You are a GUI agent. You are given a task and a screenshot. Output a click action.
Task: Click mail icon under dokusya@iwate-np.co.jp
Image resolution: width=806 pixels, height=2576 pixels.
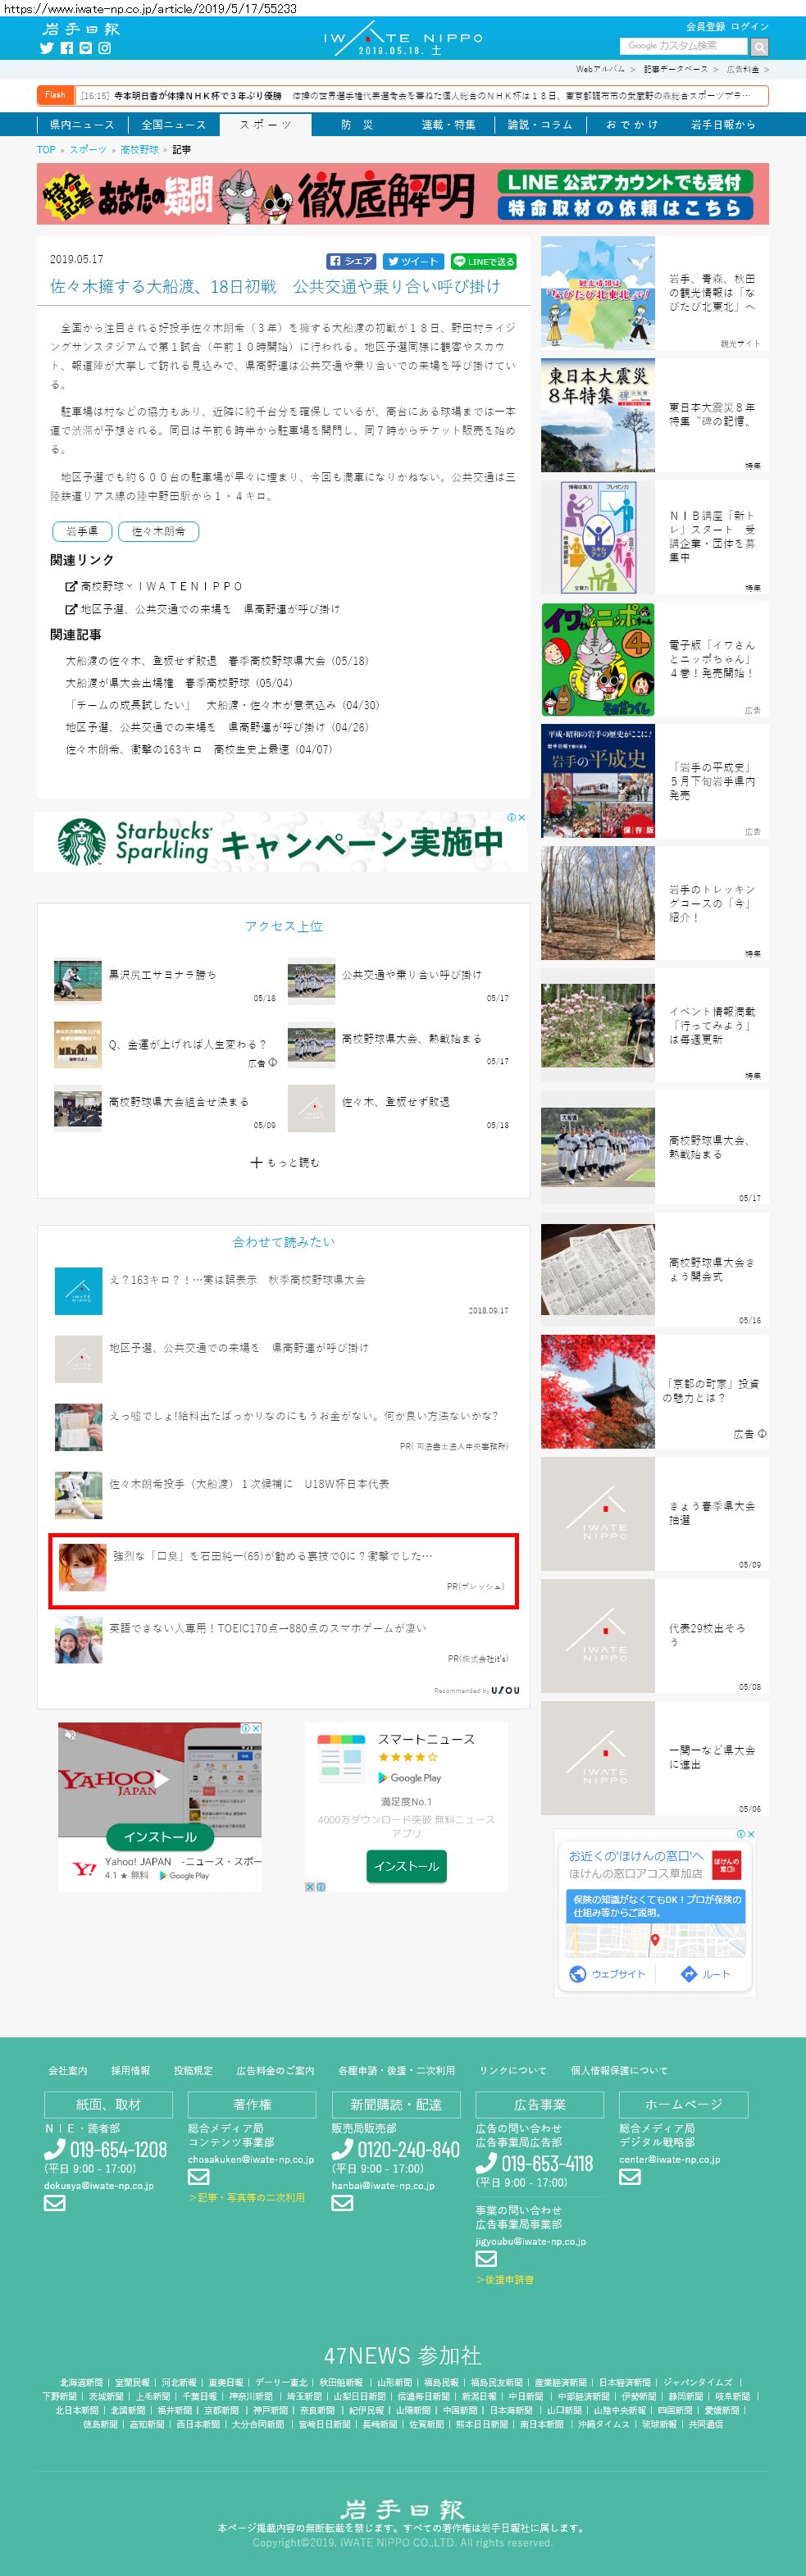pos(54,2203)
